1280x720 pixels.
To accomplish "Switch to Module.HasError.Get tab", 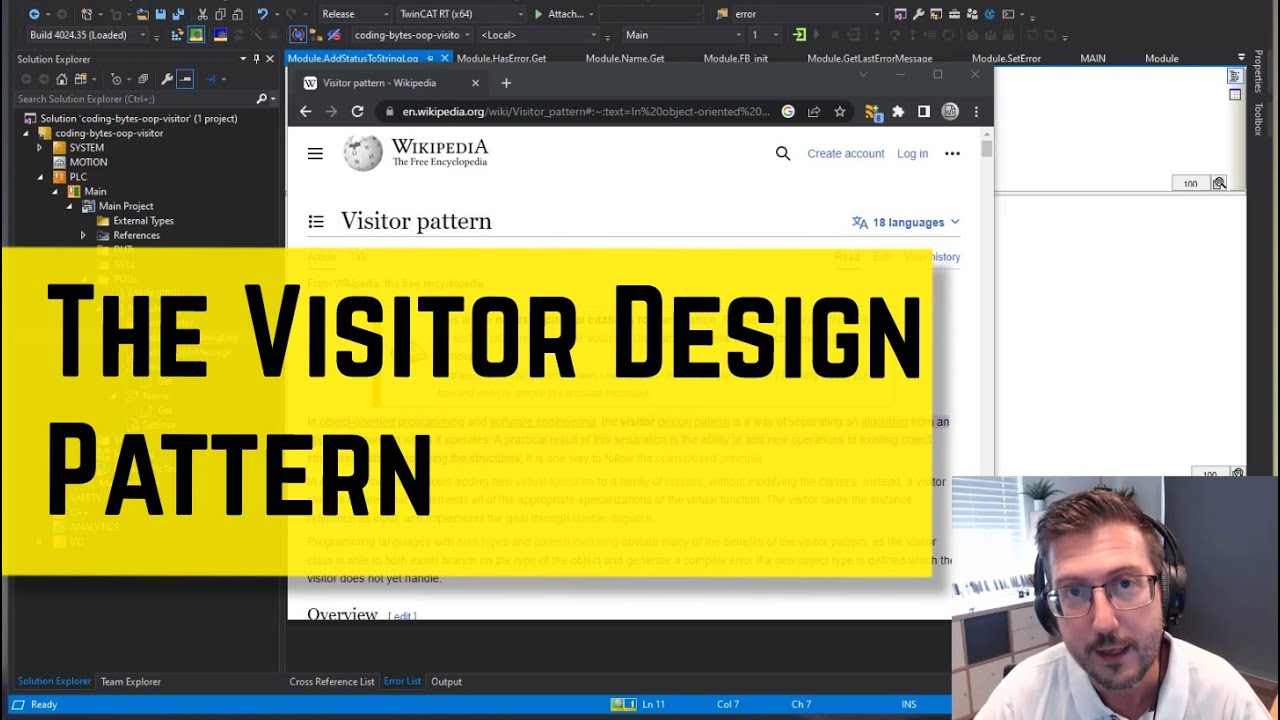I will (x=501, y=58).
